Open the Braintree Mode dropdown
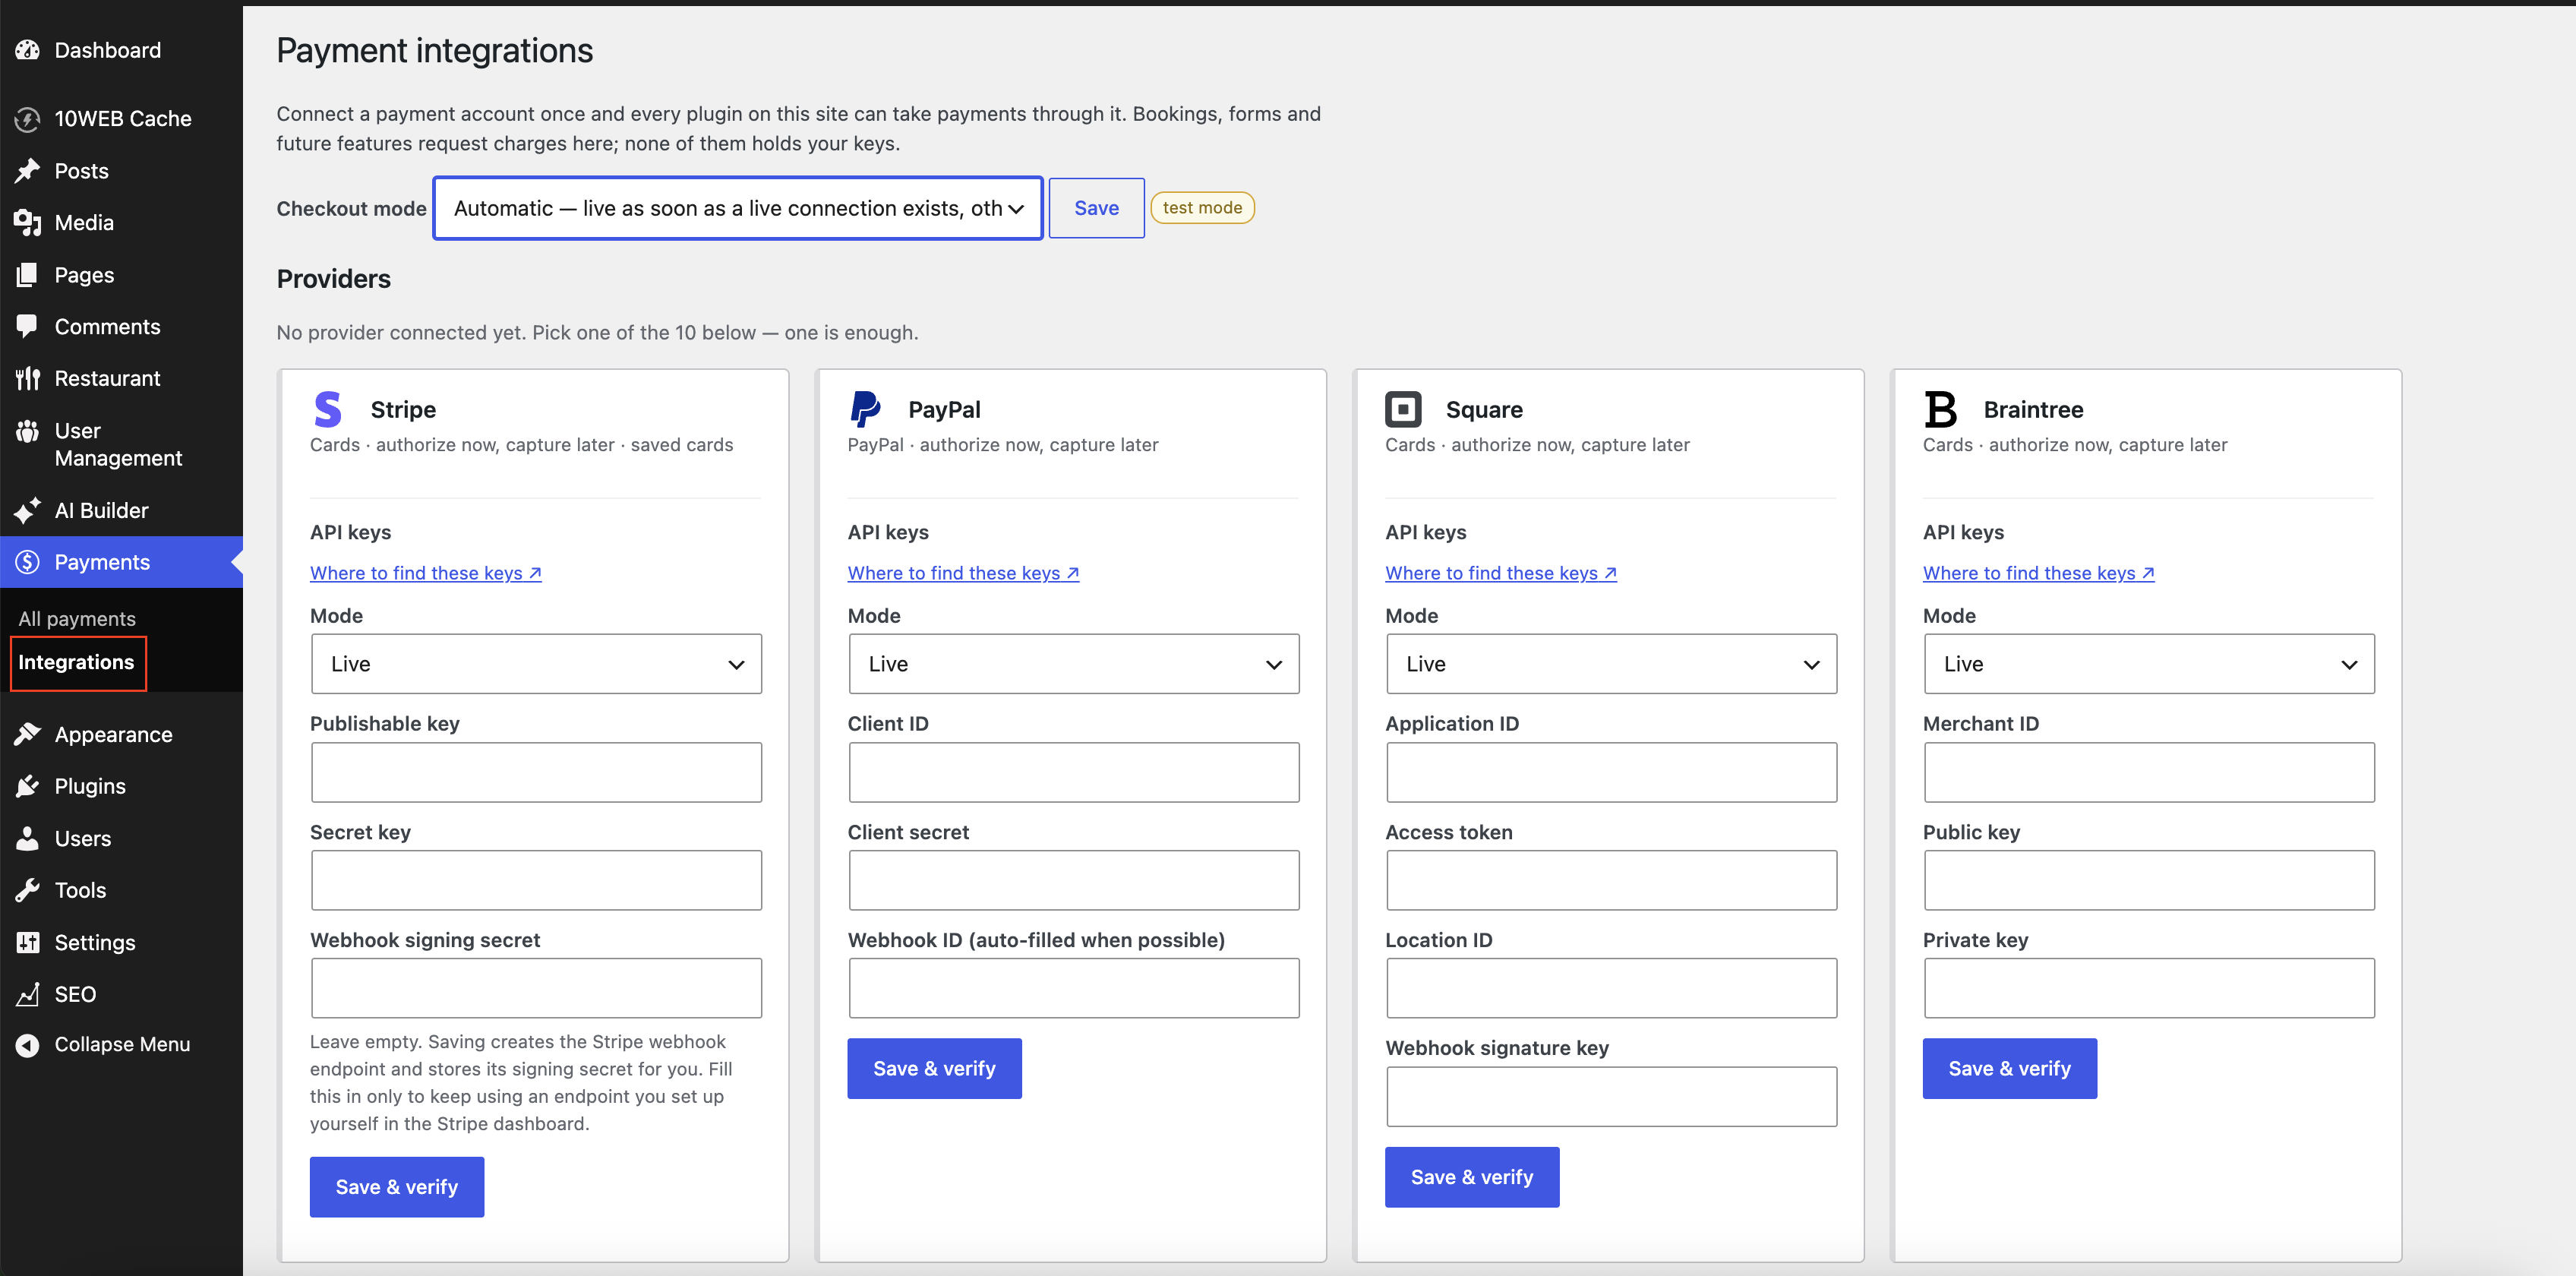Image resolution: width=2576 pixels, height=1276 pixels. click(2149, 664)
